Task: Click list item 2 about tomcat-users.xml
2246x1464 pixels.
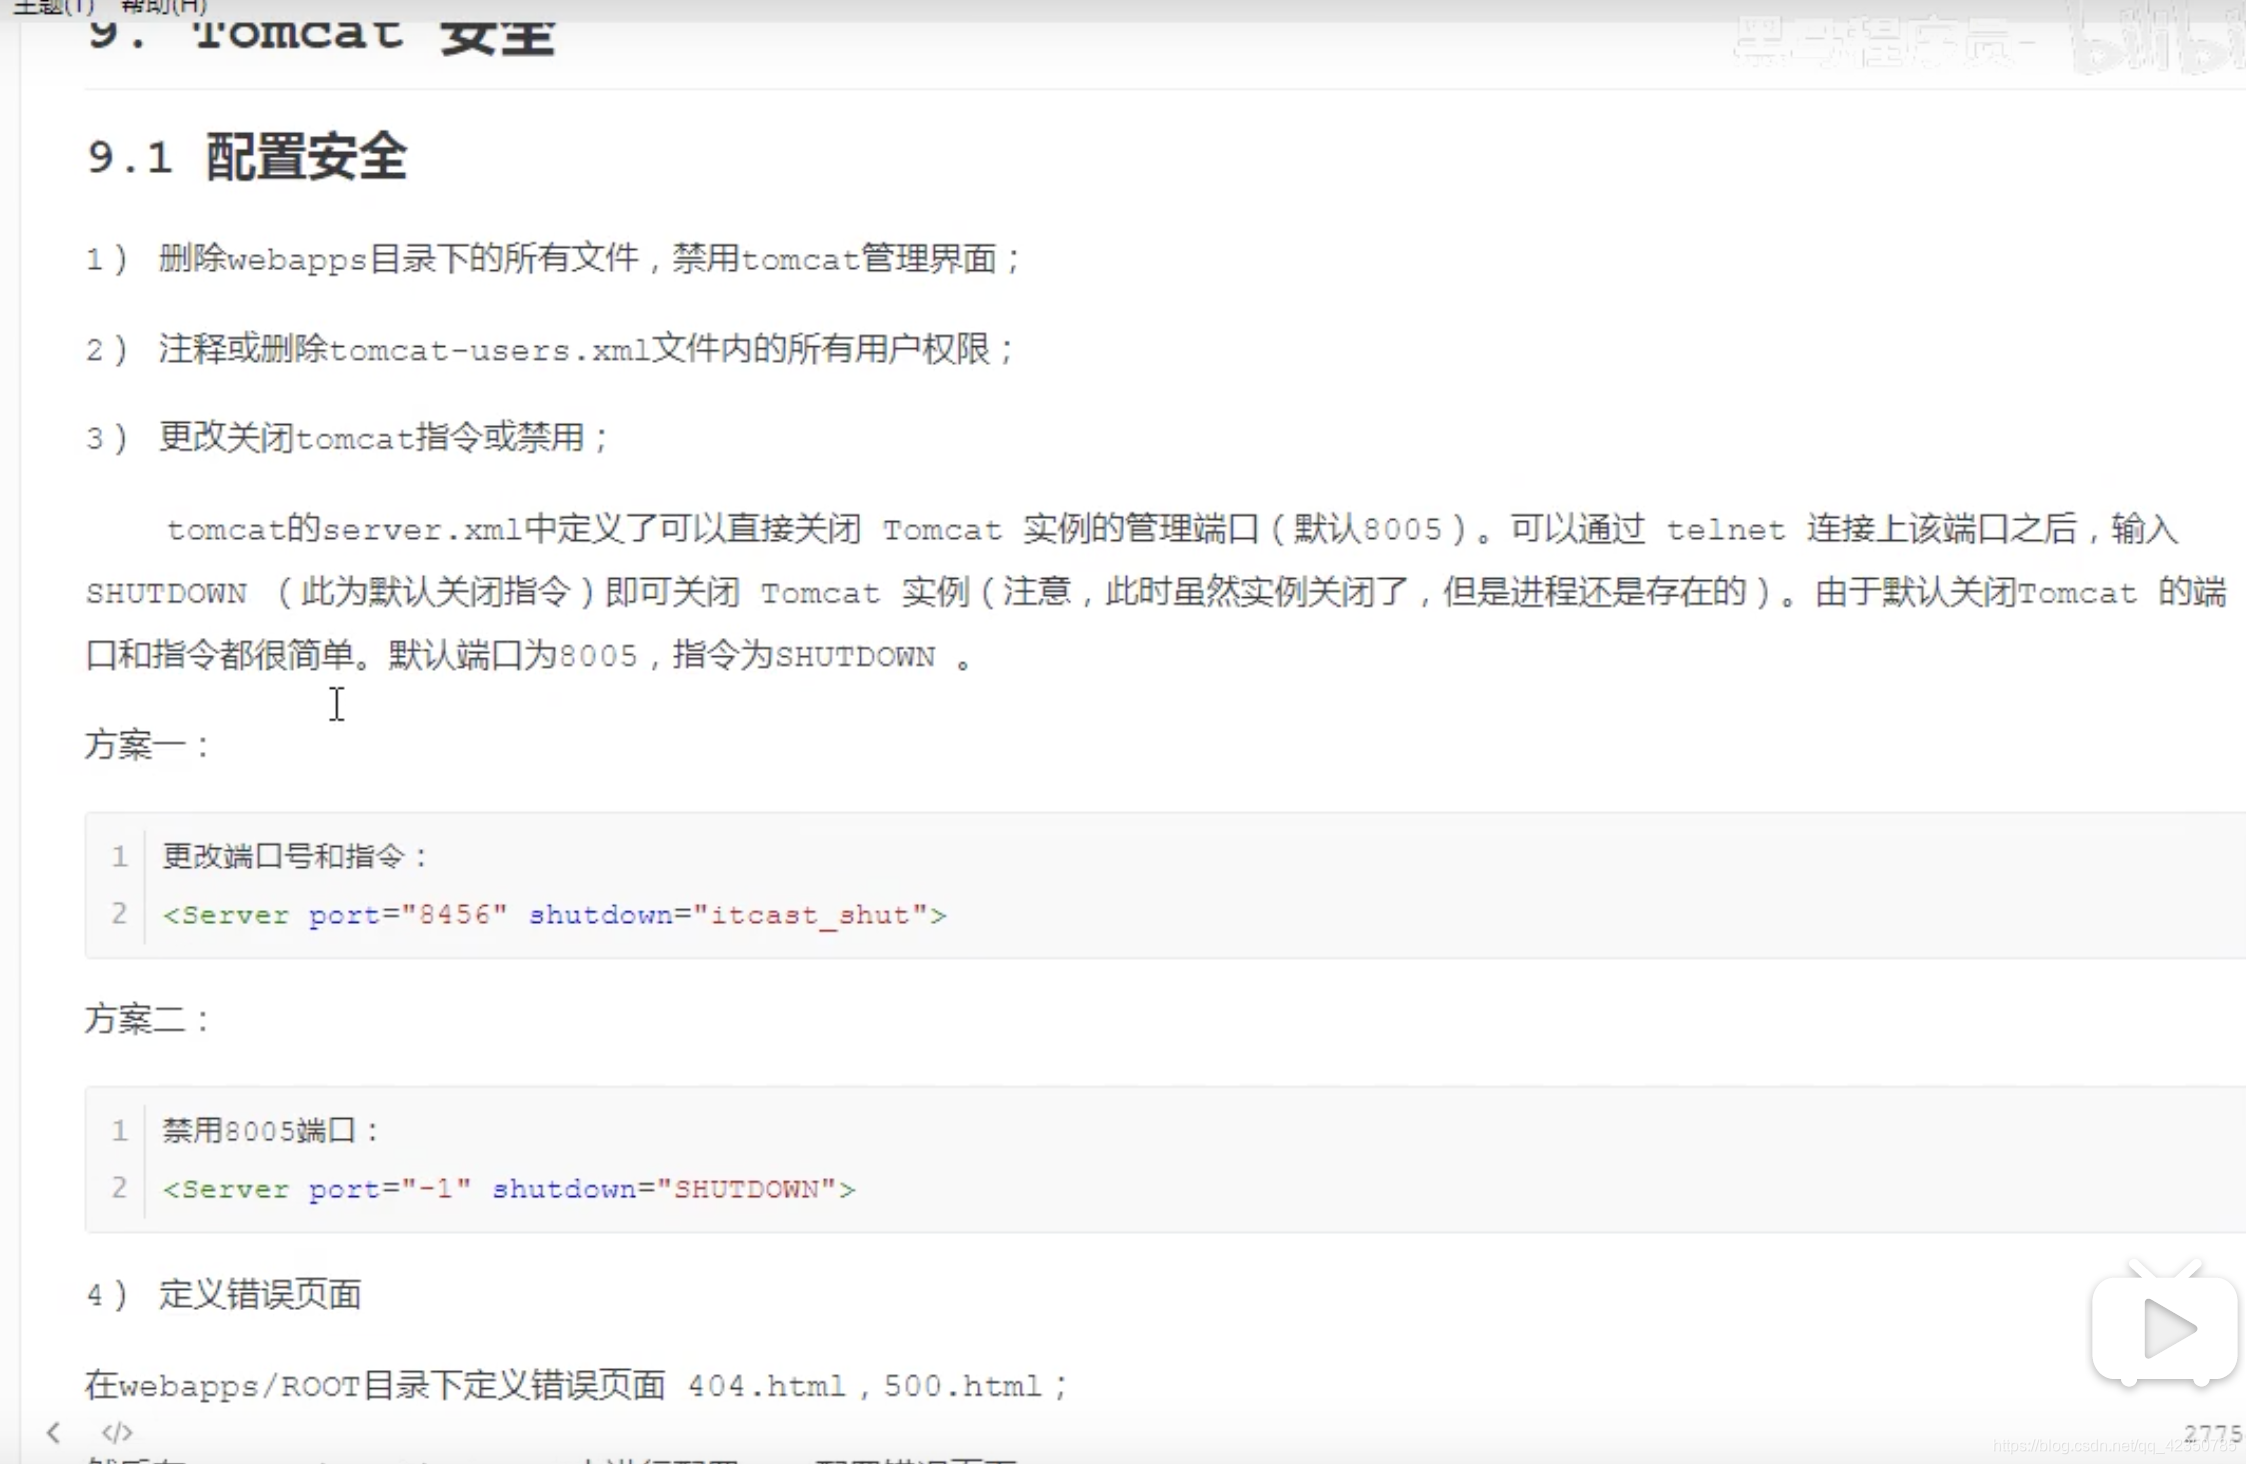Action: (551, 349)
